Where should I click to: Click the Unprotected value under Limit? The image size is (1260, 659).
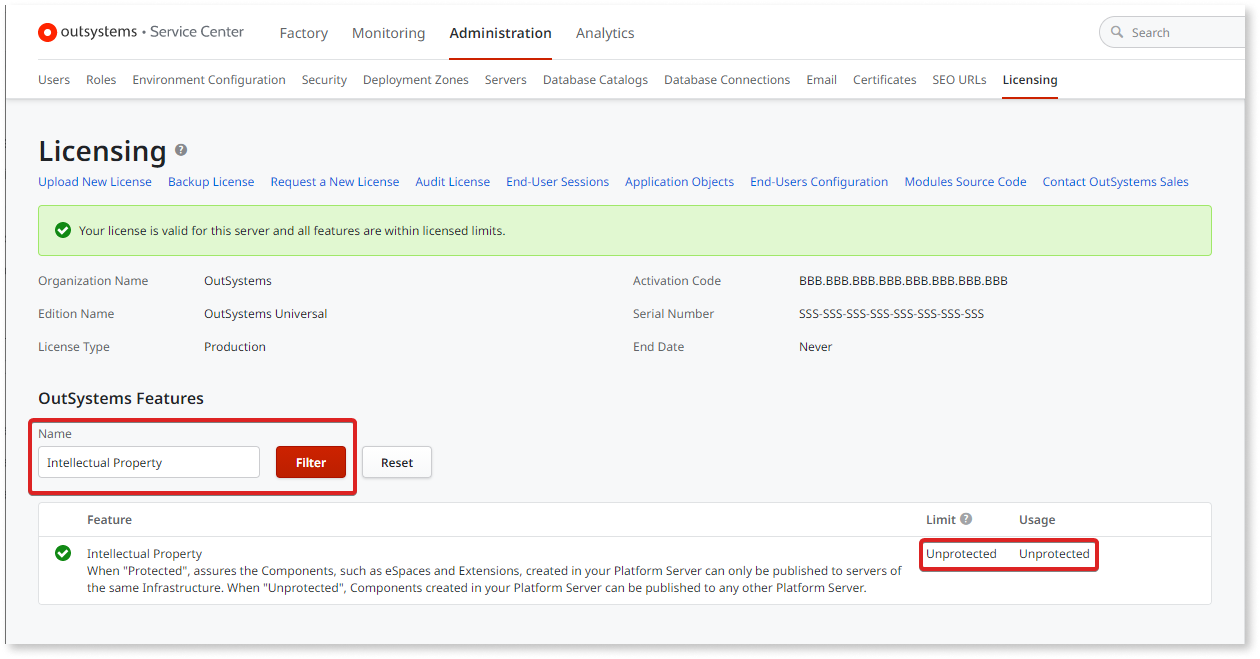(961, 554)
